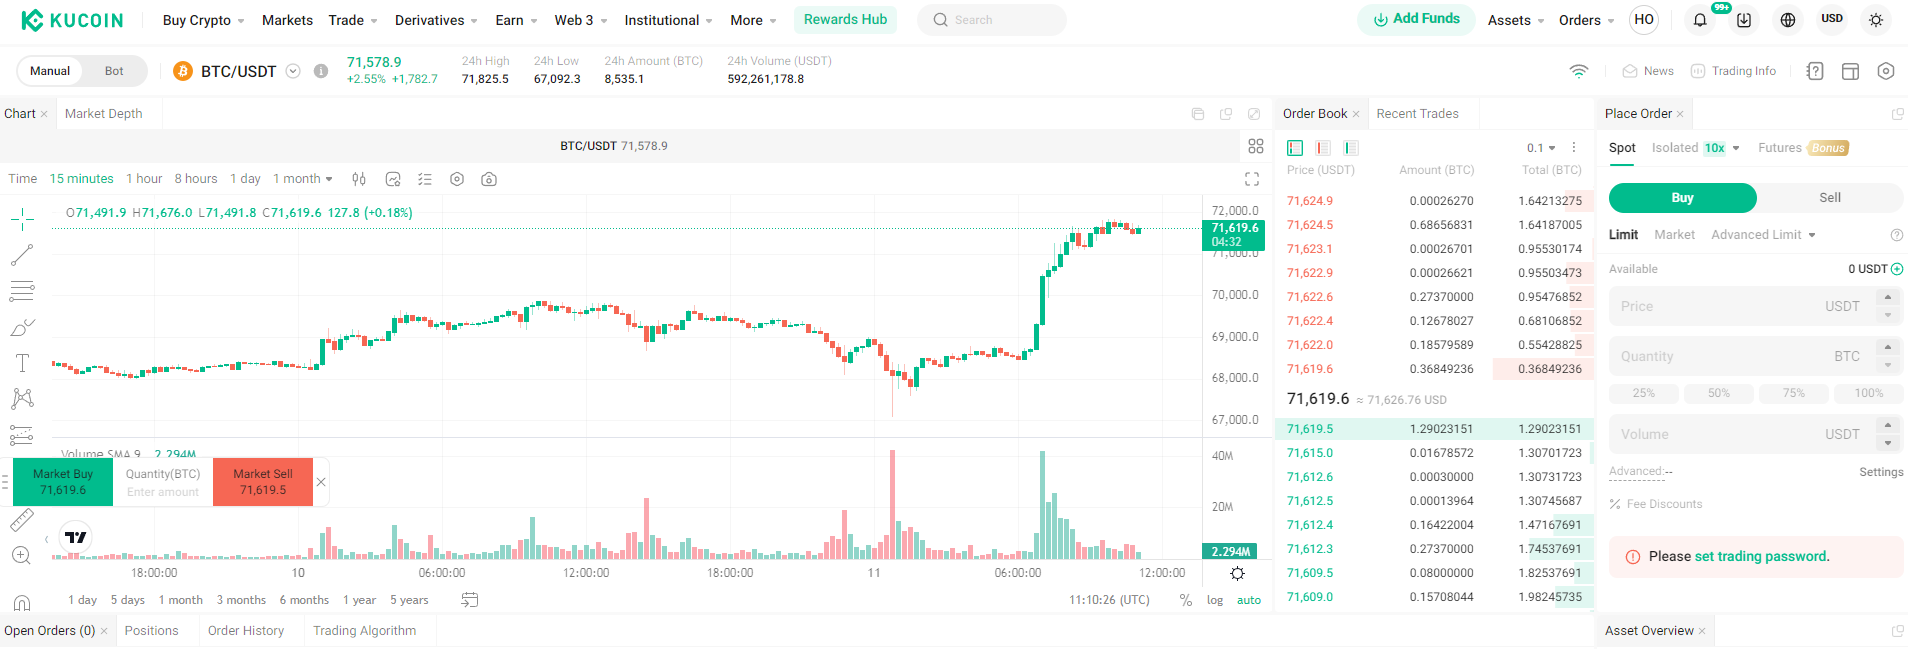This screenshot has height=649, width=1908.
Task: Select the text annotation tool
Action: 22,363
